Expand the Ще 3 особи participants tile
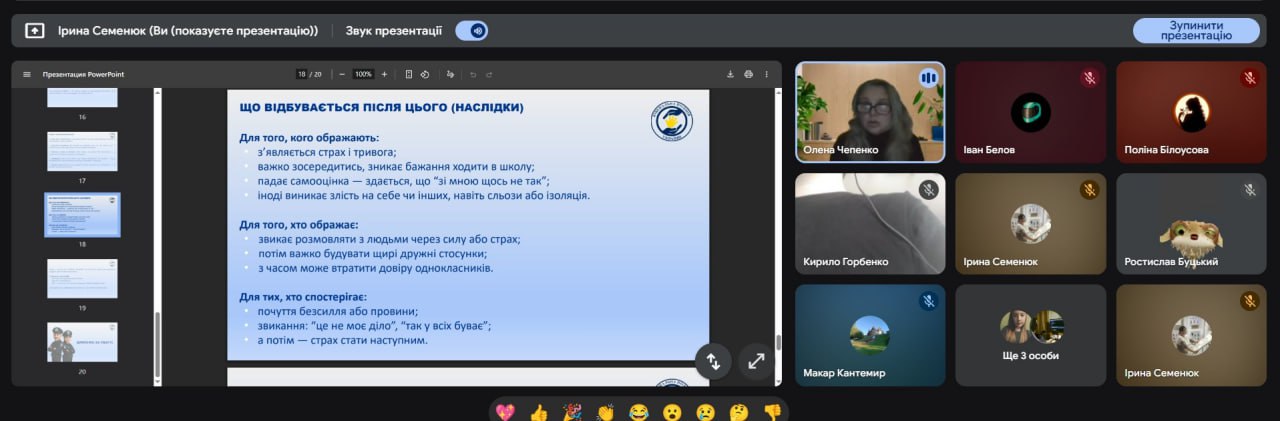 (1031, 335)
